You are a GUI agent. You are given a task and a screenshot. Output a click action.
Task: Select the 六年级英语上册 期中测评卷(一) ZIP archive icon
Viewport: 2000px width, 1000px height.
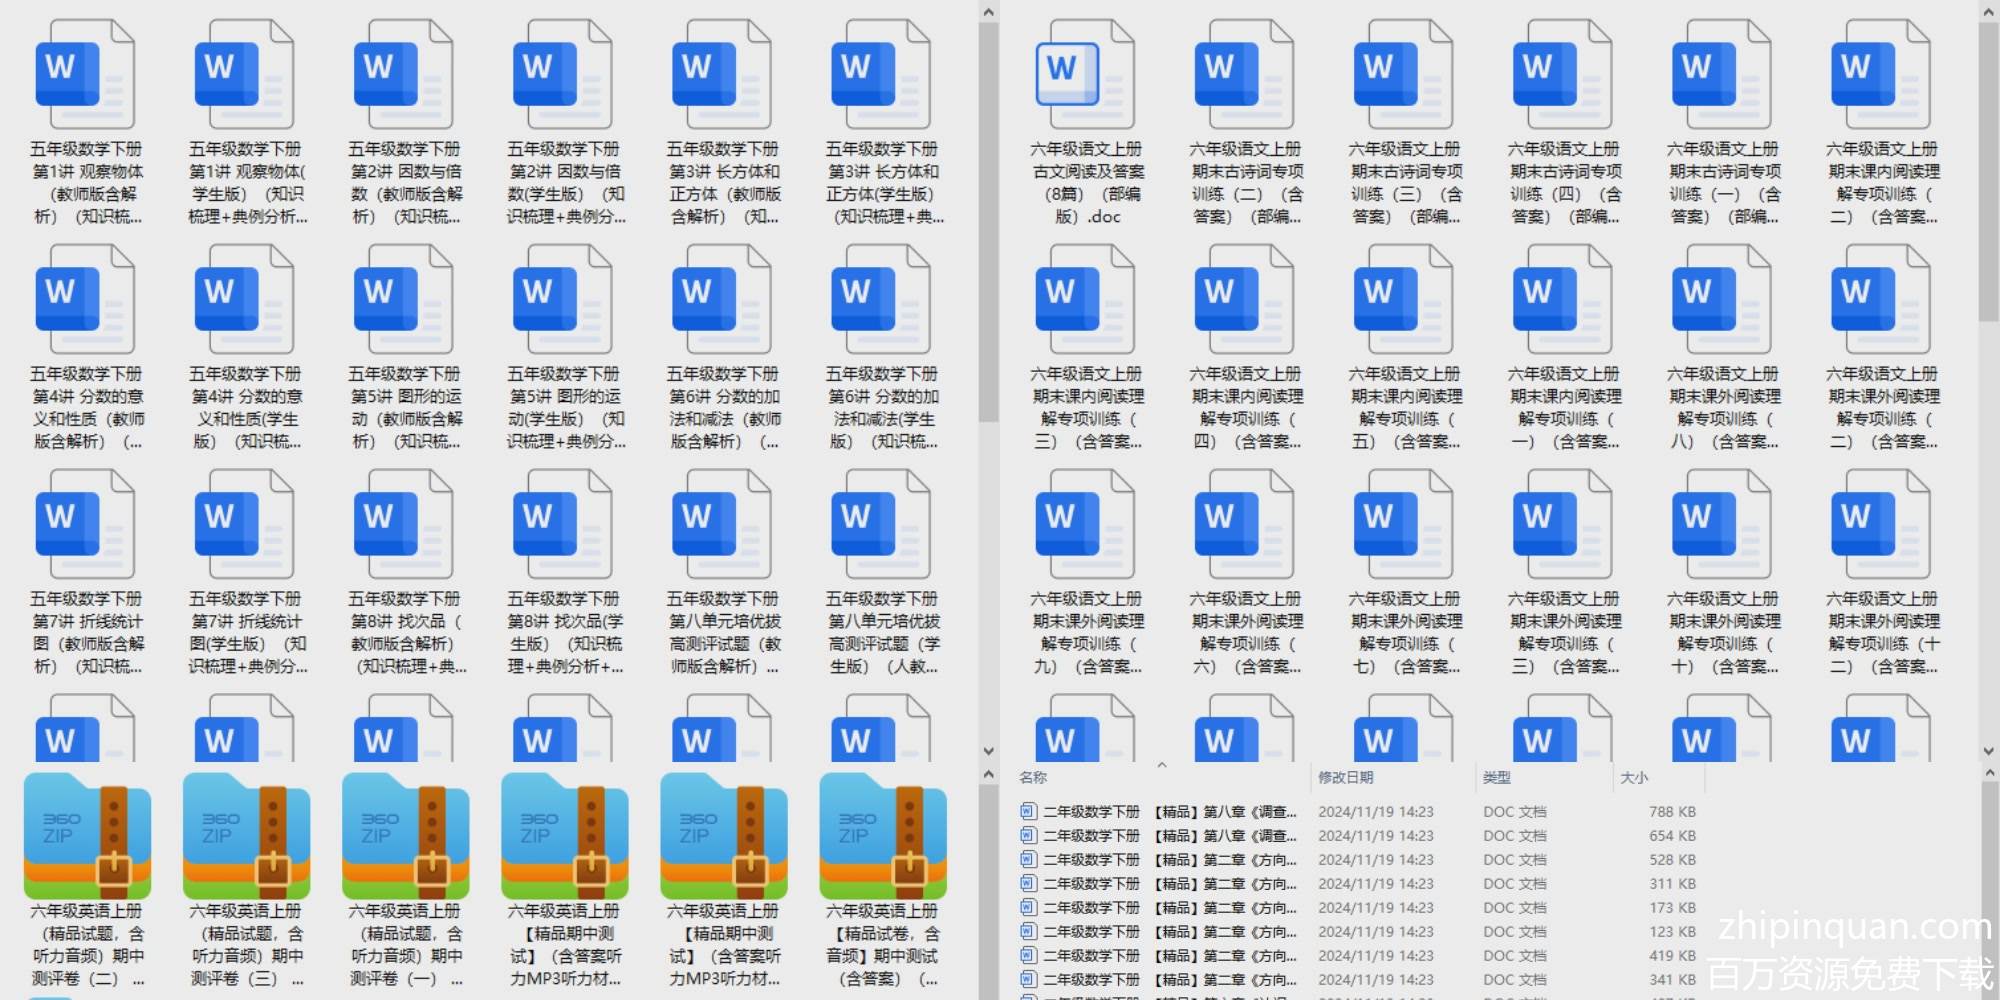(405, 837)
